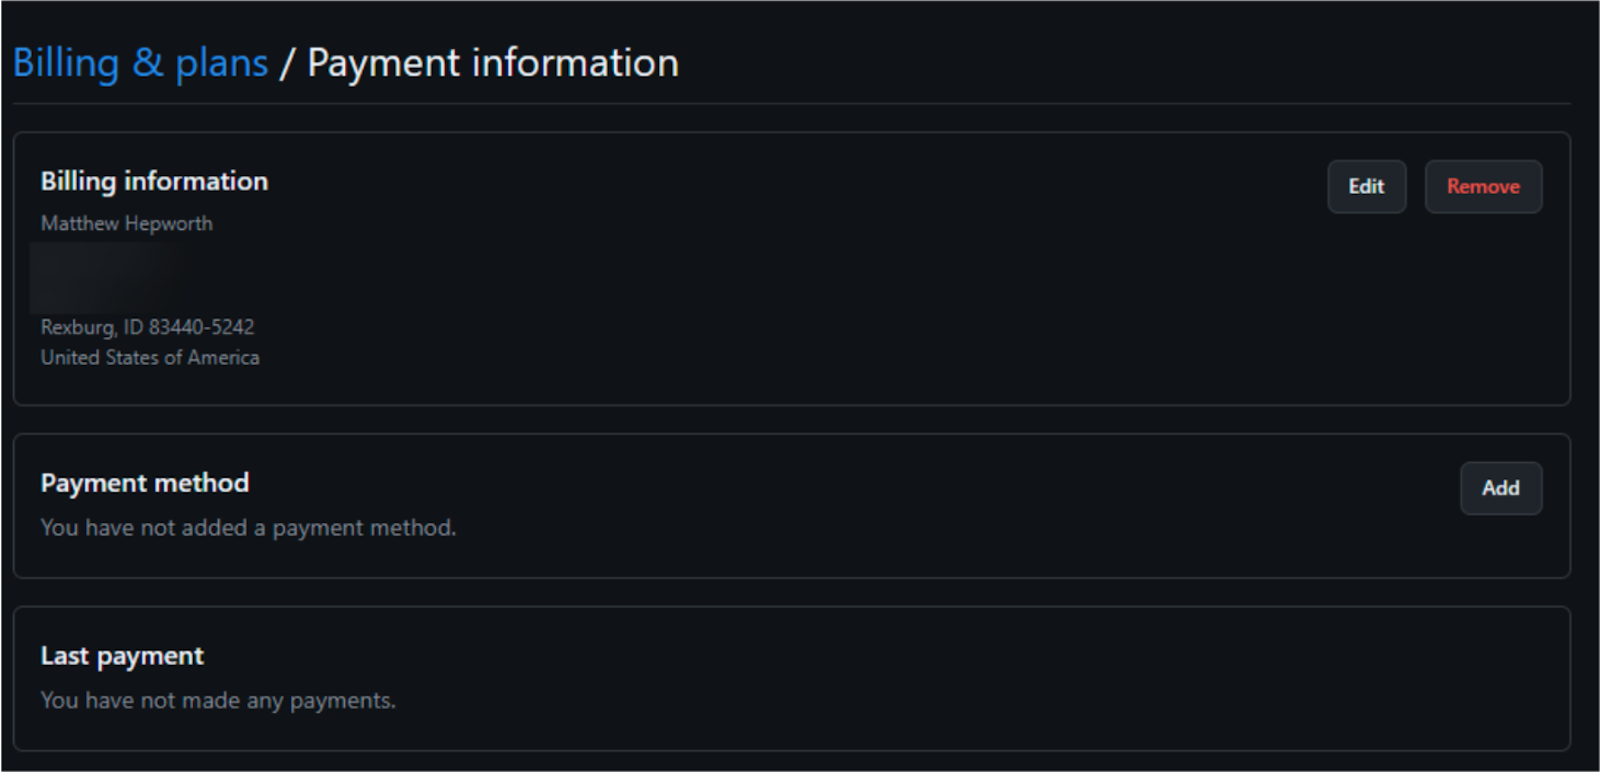This screenshot has width=1600, height=772.
Task: Click the name Matthew Hepworth
Action: (x=126, y=224)
